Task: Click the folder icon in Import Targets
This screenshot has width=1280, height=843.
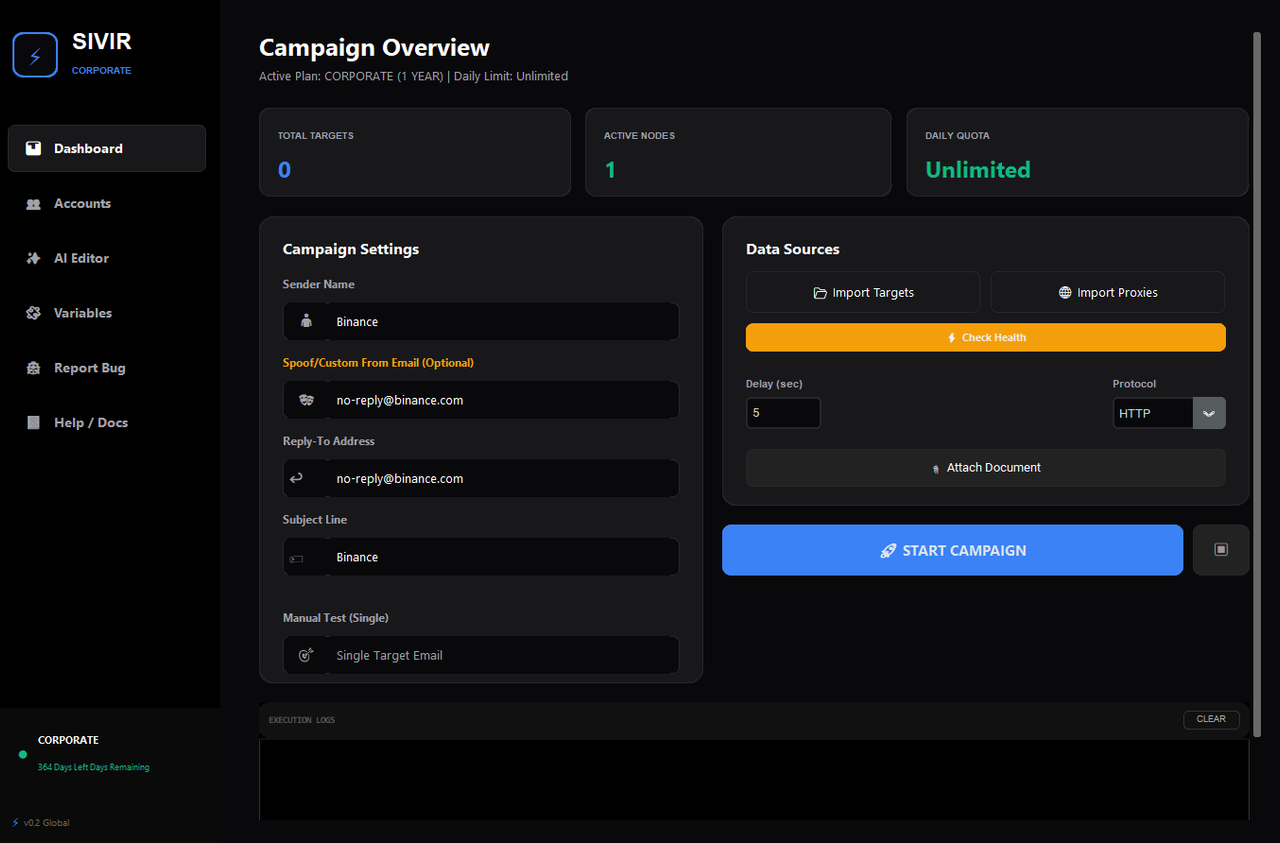Action: pos(820,293)
